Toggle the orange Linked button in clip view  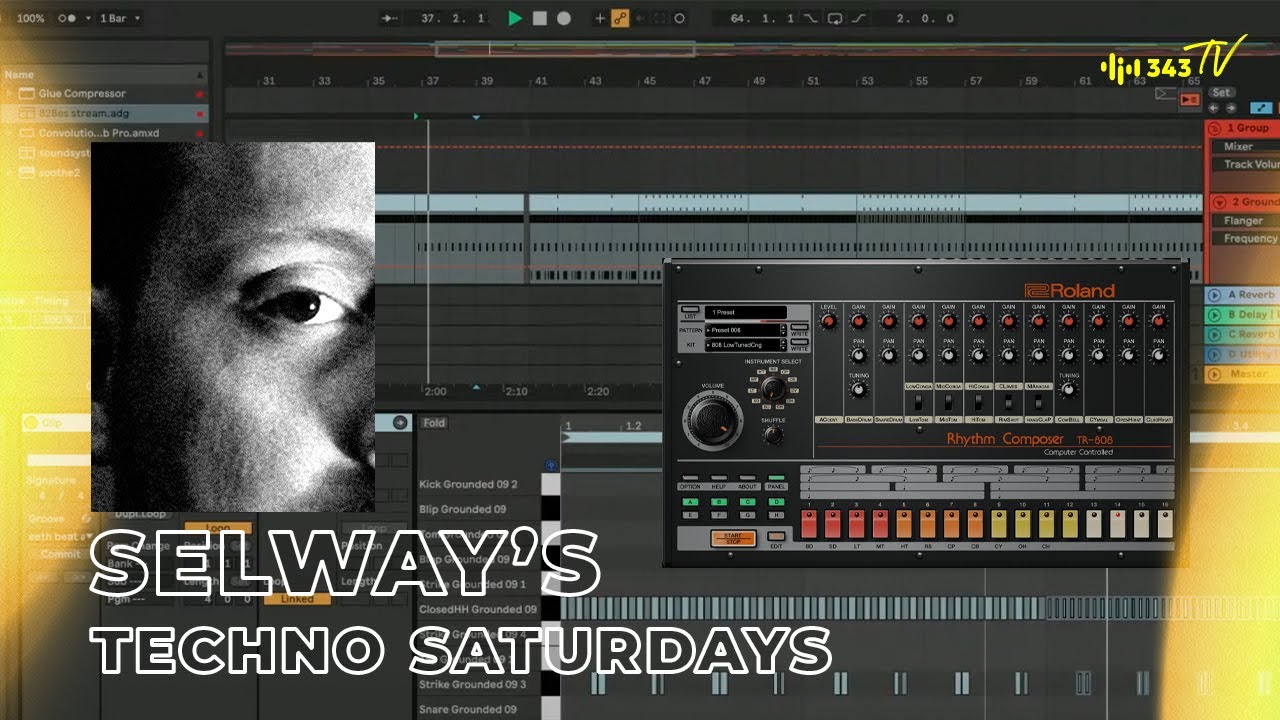[296, 599]
